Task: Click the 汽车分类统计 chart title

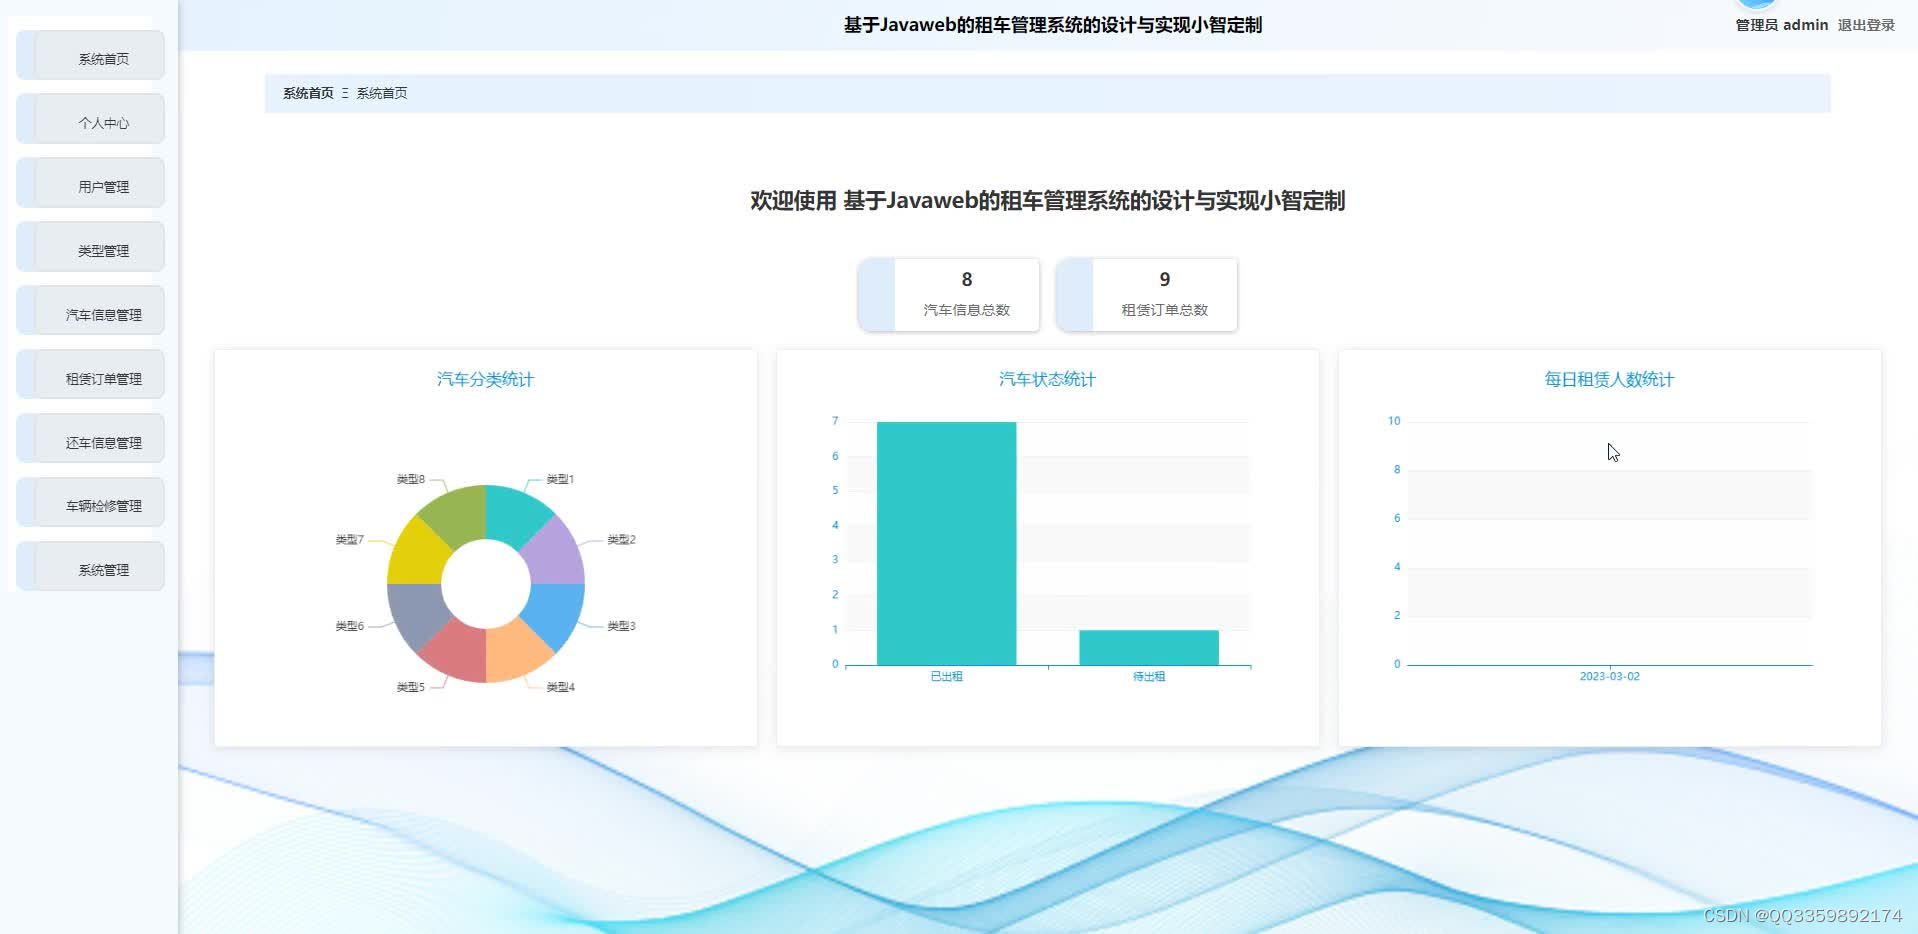Action: tap(485, 379)
